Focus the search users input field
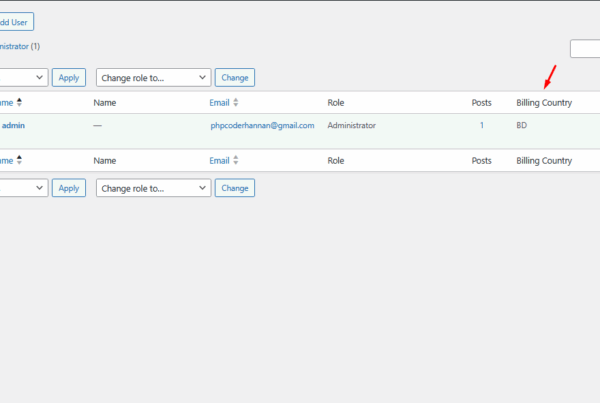The width and height of the screenshot is (600, 403). tap(585, 49)
